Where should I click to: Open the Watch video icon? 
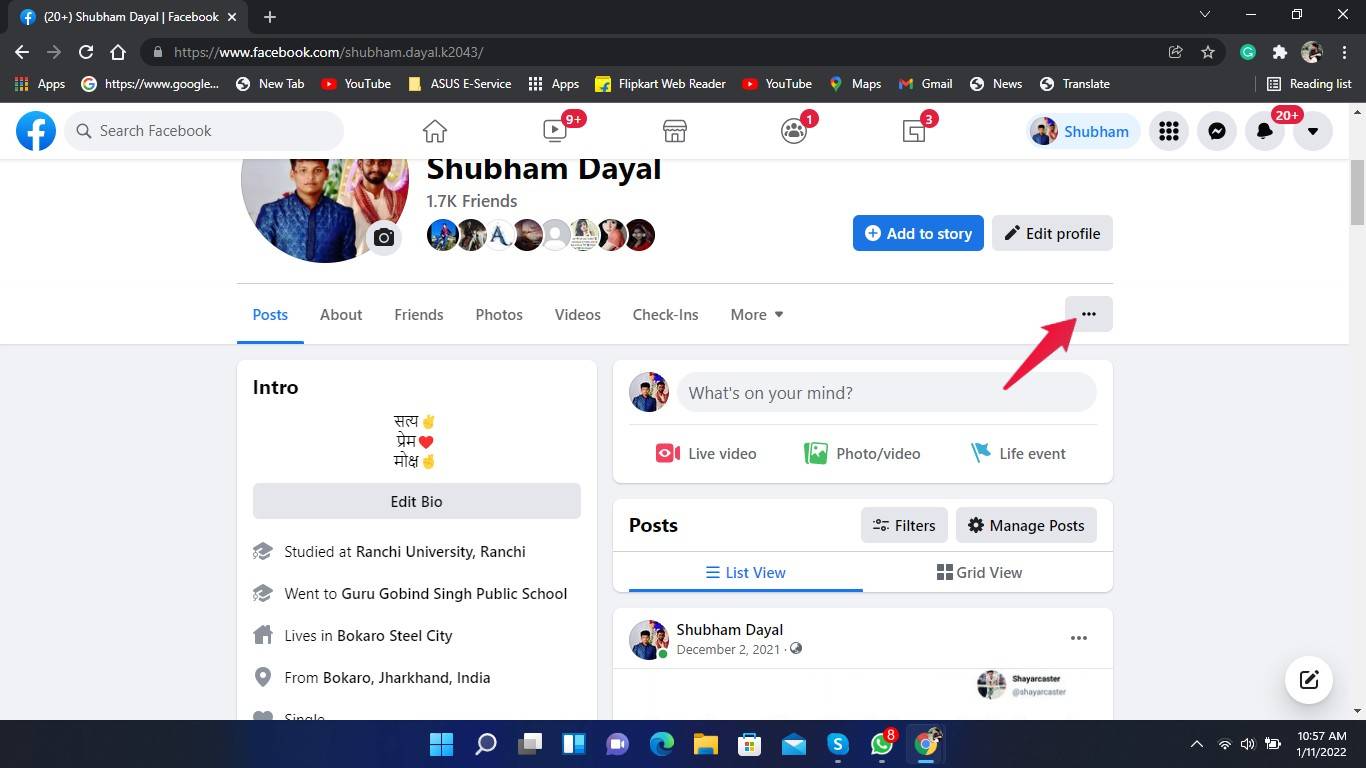coord(555,131)
